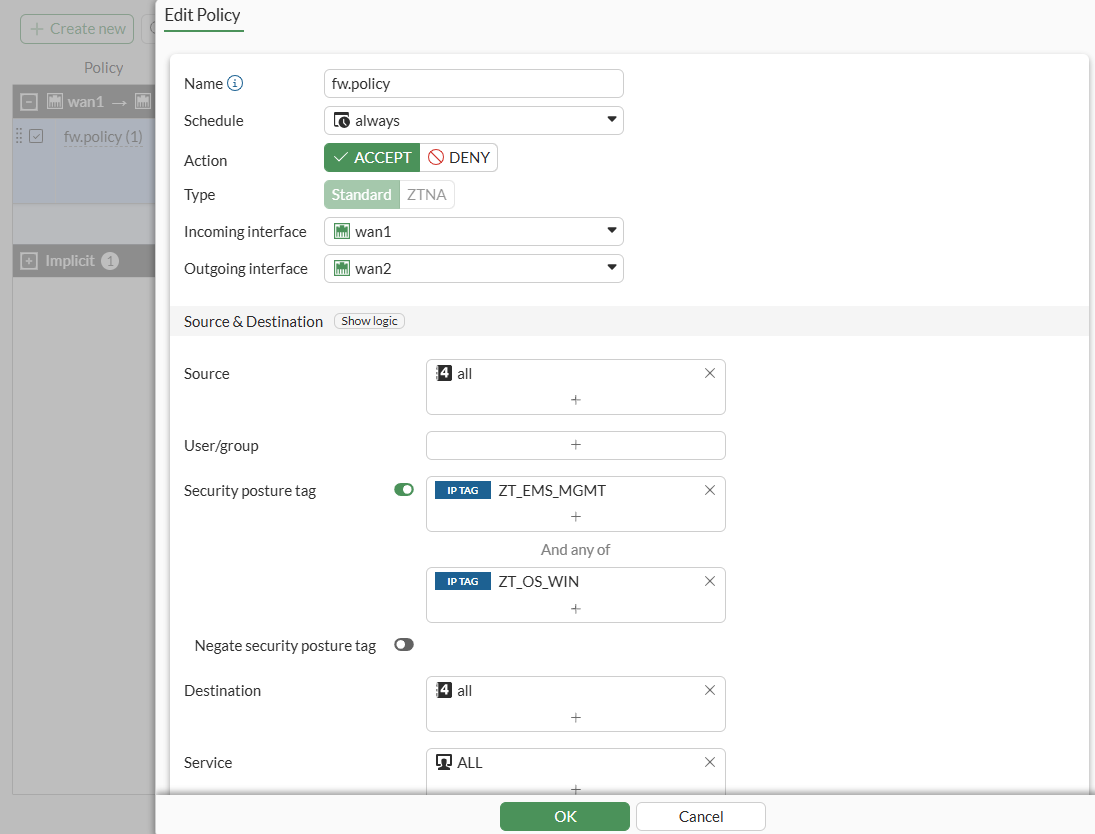Expand the Implicit policy section
The width and height of the screenshot is (1095, 834).
(28, 260)
